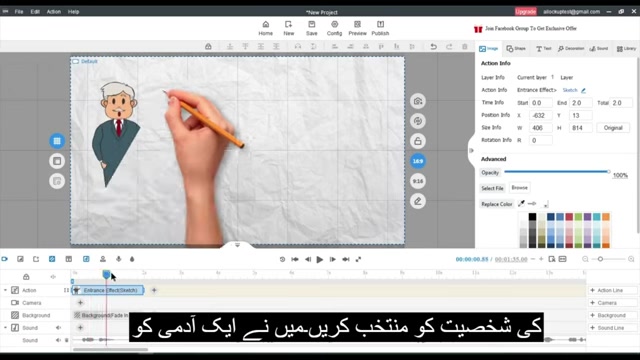This screenshot has height=360, width=640.
Task: Lock the selected object in toolbar
Action: tap(208, 47)
